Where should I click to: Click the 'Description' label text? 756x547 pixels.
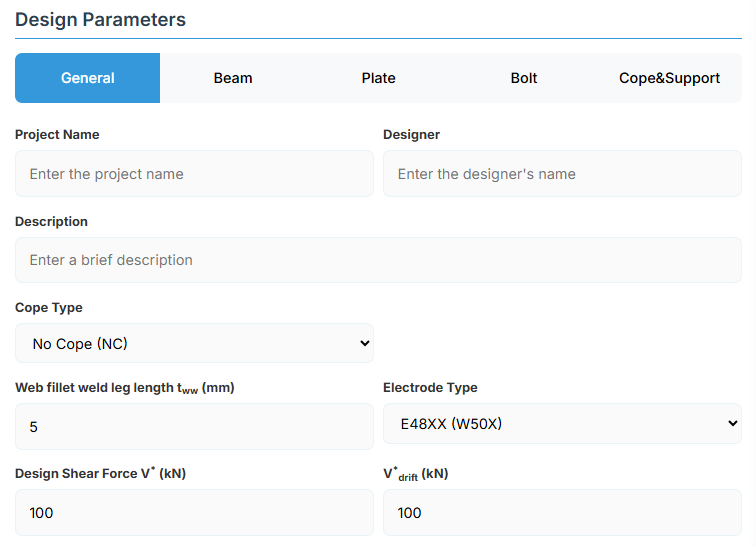51,222
